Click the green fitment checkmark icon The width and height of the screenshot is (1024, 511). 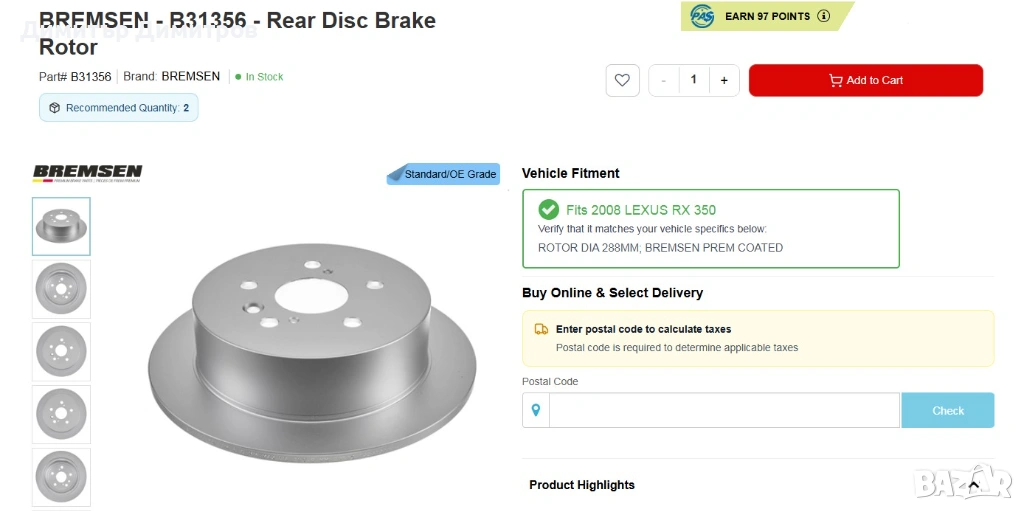(x=549, y=210)
